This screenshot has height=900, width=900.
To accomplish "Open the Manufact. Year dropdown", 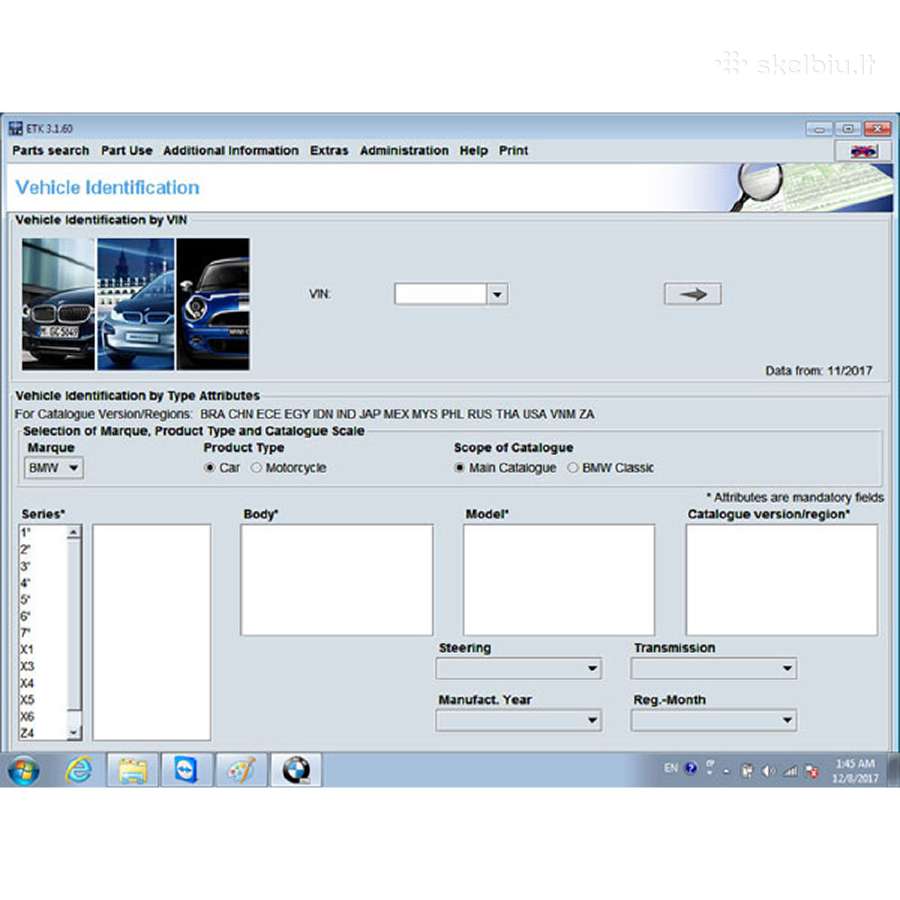I will point(518,720).
